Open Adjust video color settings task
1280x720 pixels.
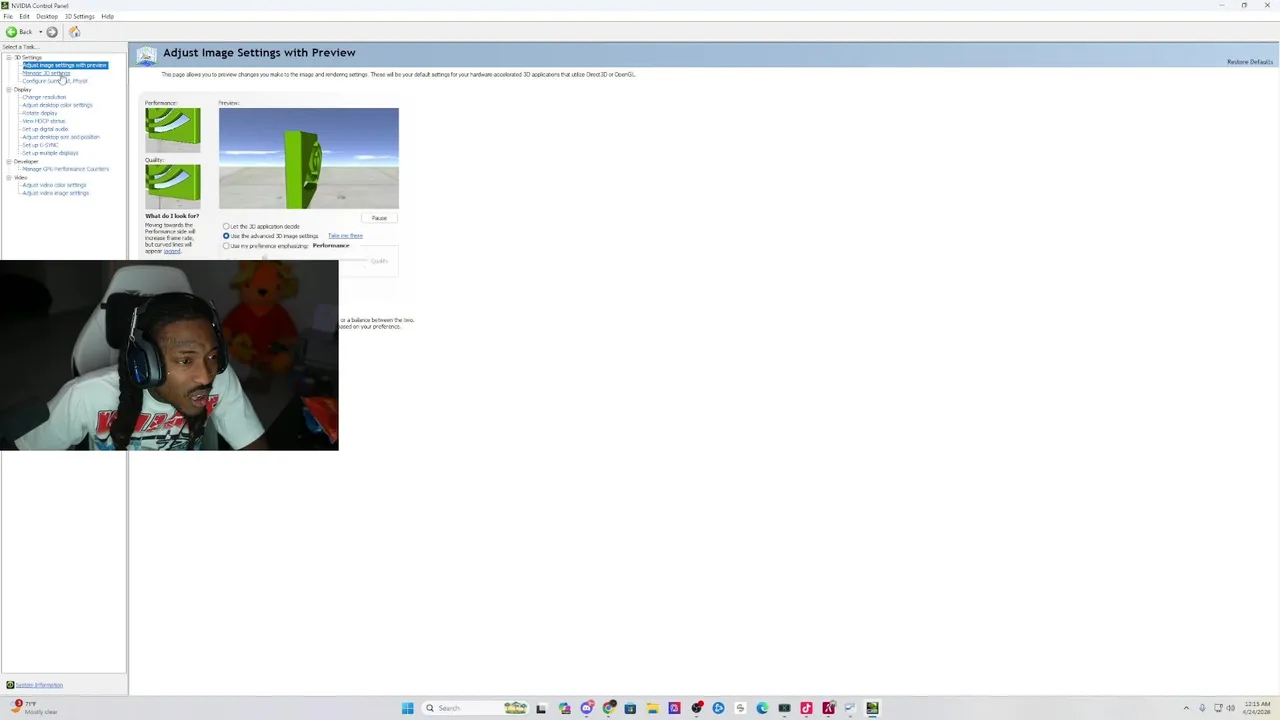click(x=54, y=185)
